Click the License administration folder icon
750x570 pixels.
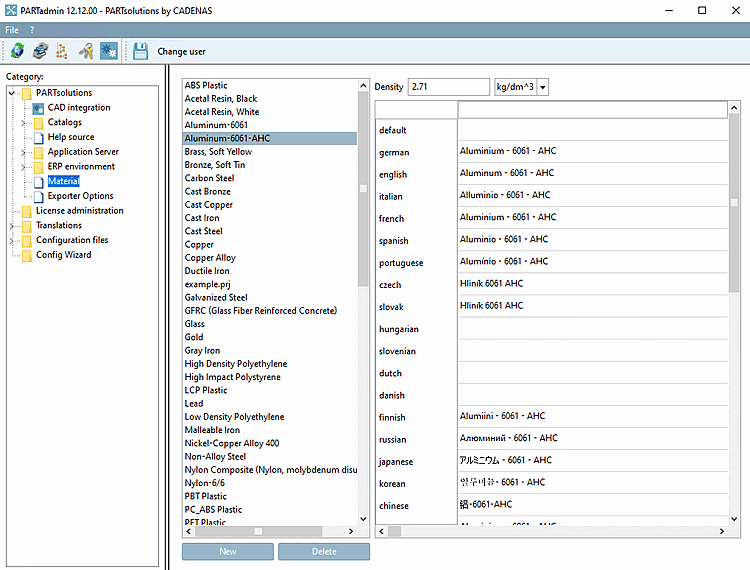[x=27, y=211]
